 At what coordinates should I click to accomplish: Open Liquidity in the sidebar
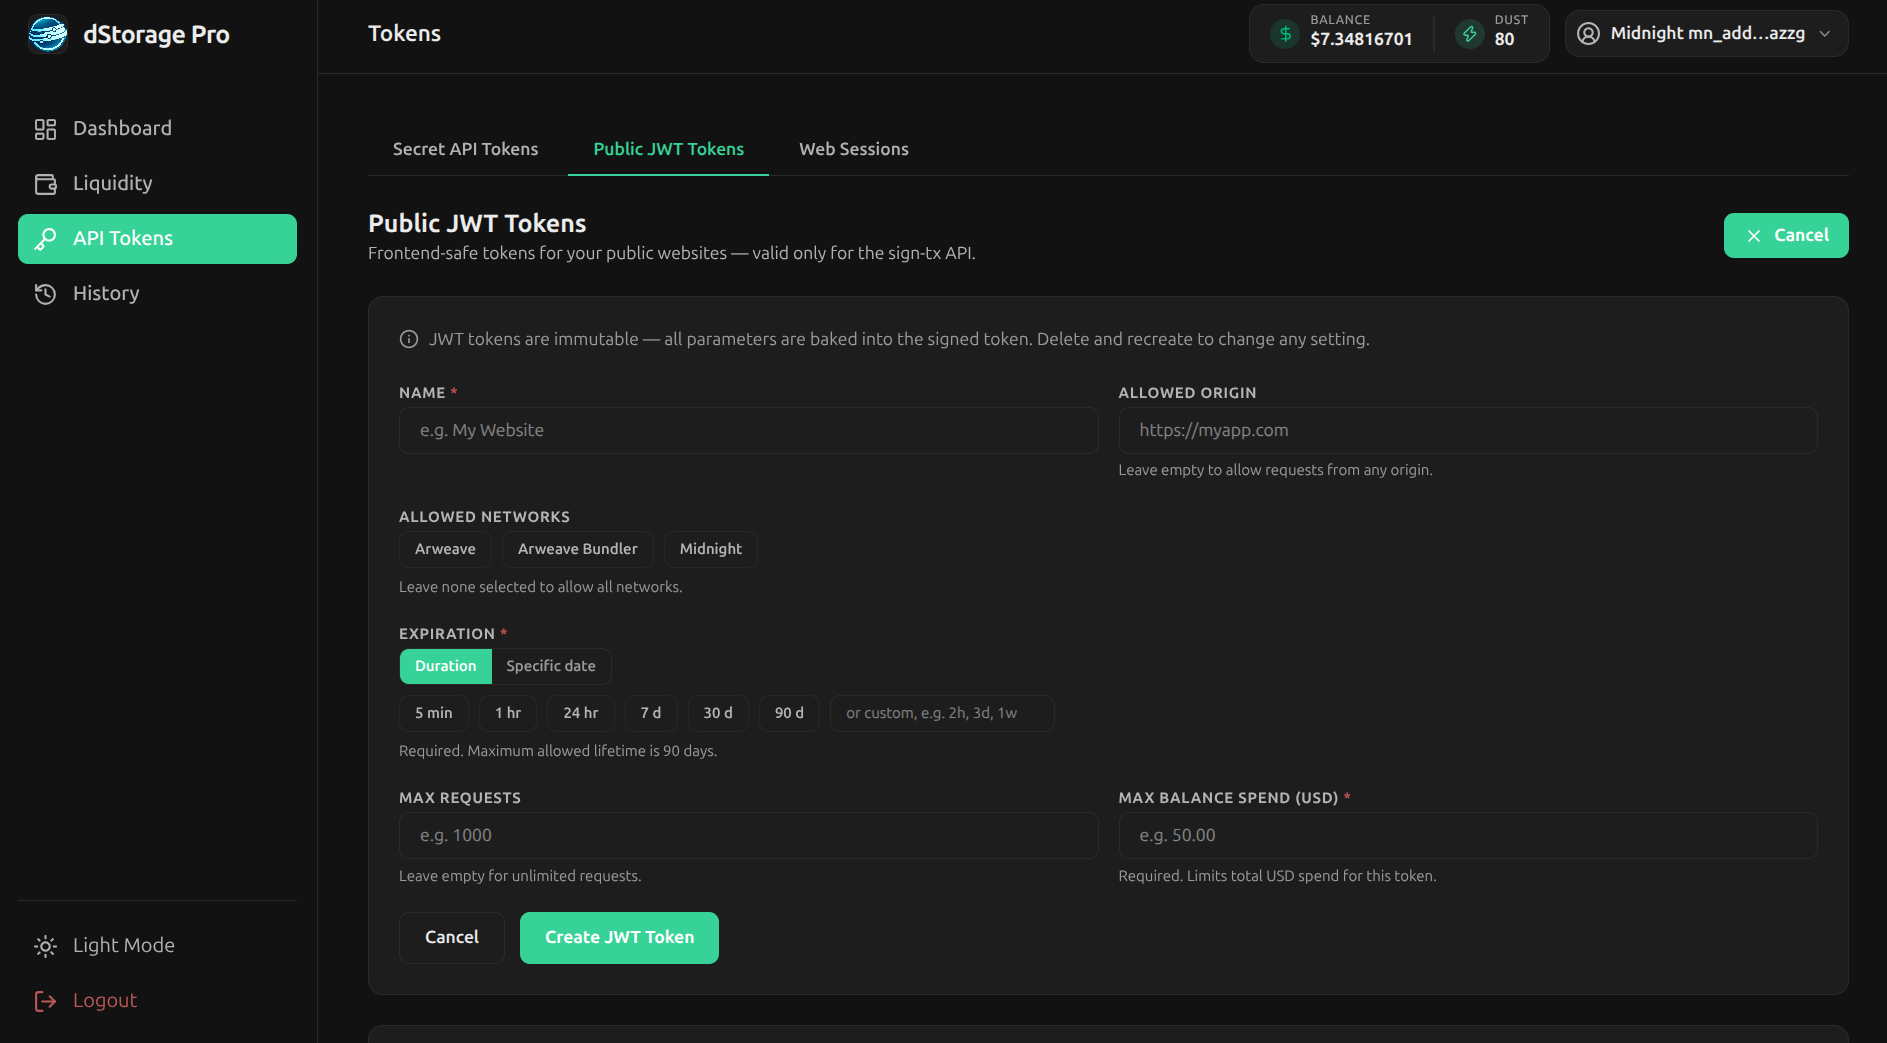point(157,184)
